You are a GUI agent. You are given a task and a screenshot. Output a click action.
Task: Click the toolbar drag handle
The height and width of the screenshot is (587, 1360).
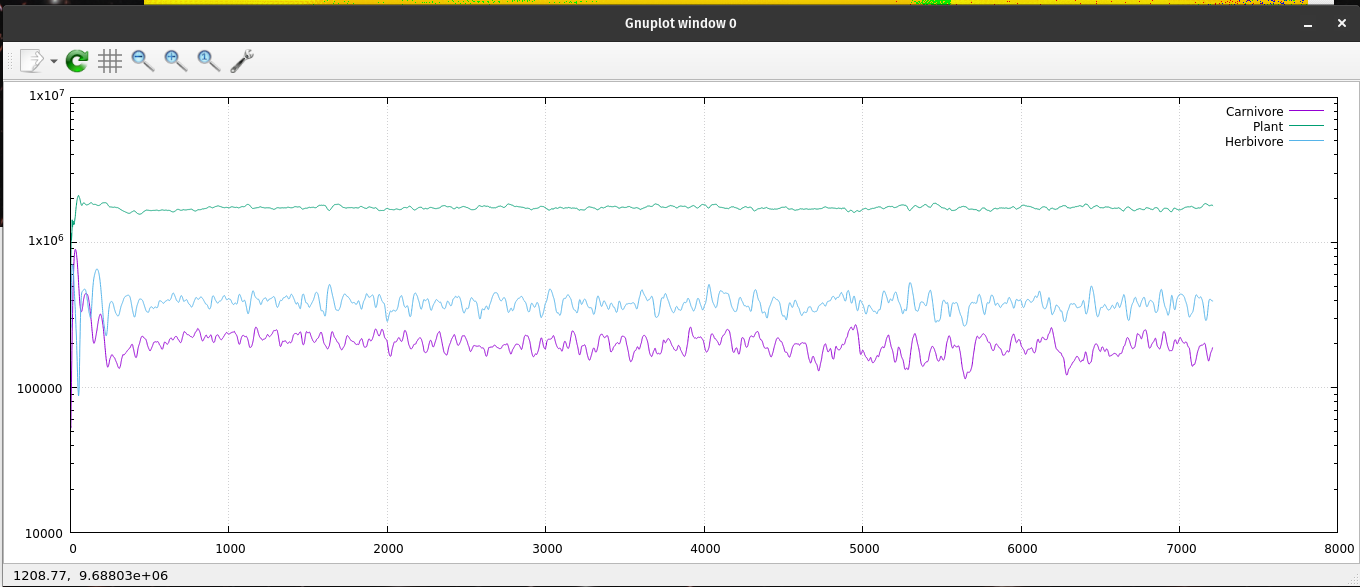[10, 61]
